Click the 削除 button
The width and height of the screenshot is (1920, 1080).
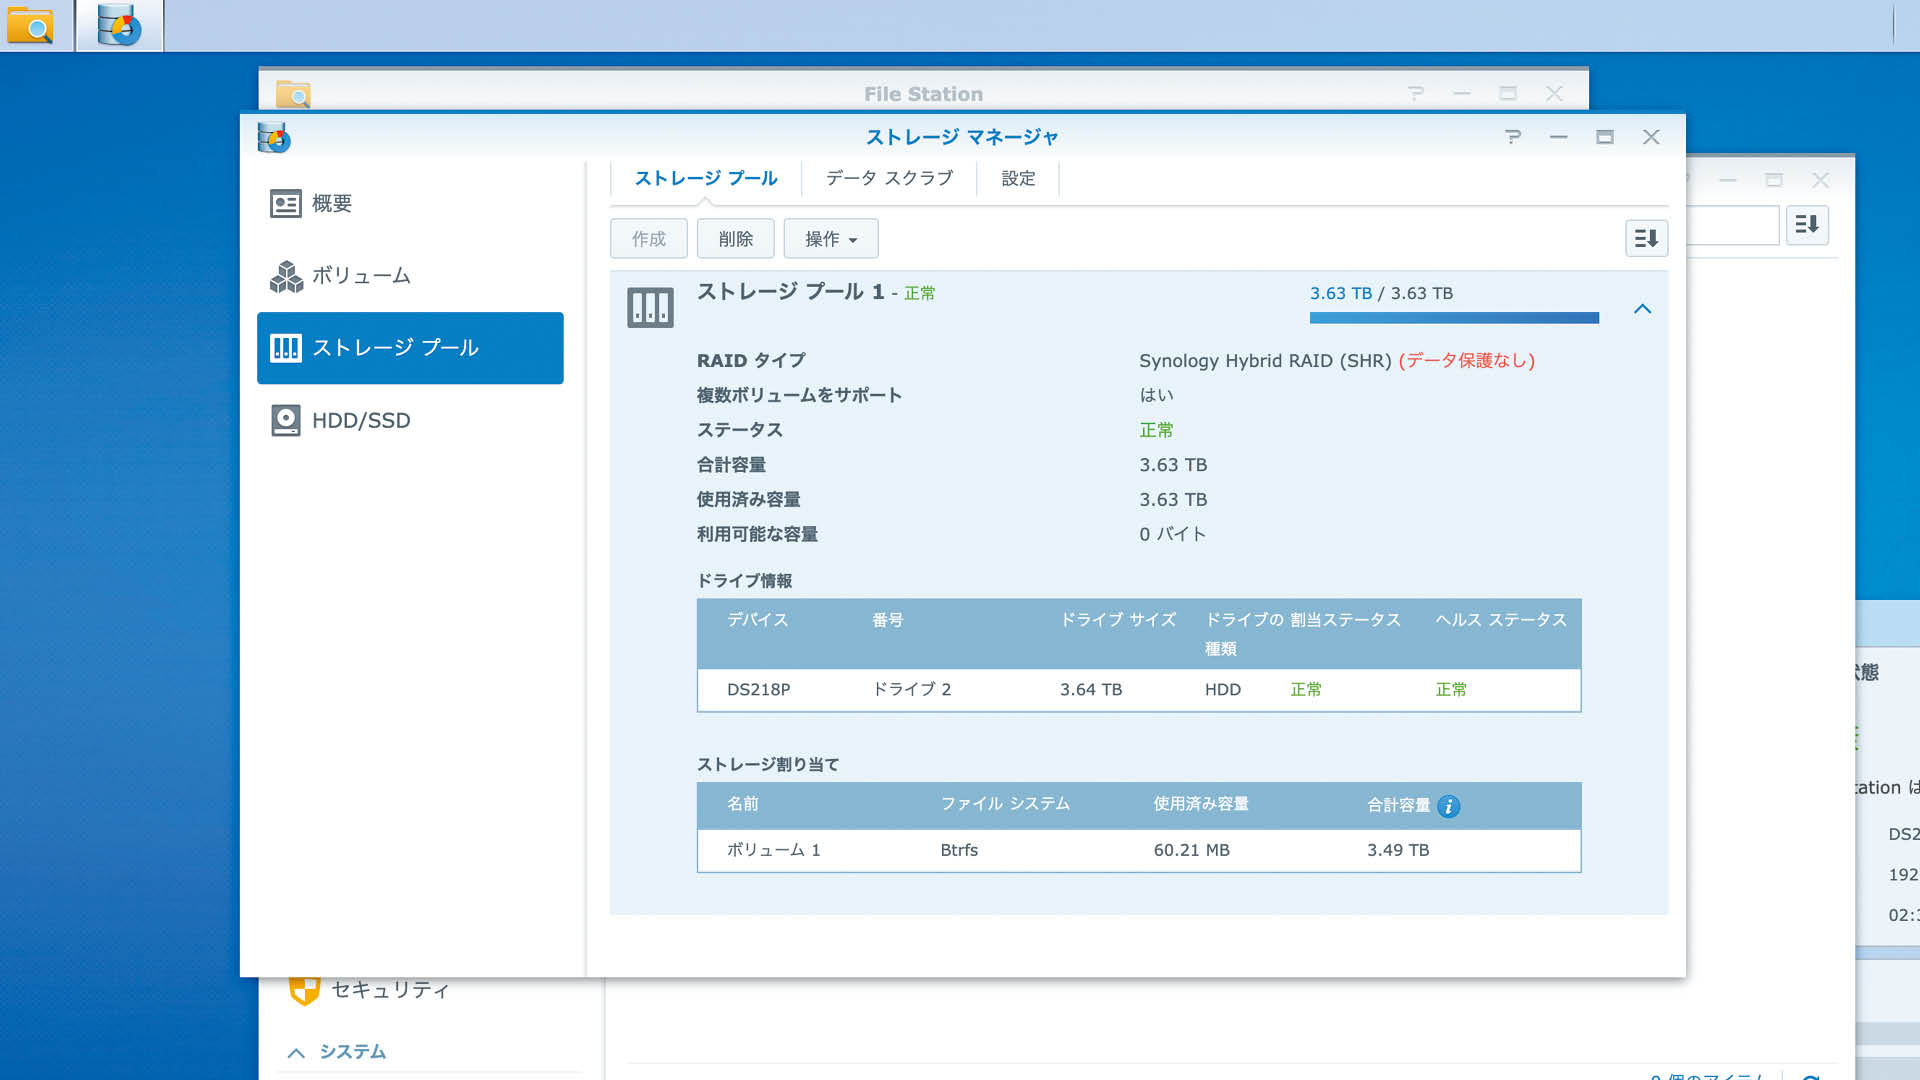[x=736, y=239]
